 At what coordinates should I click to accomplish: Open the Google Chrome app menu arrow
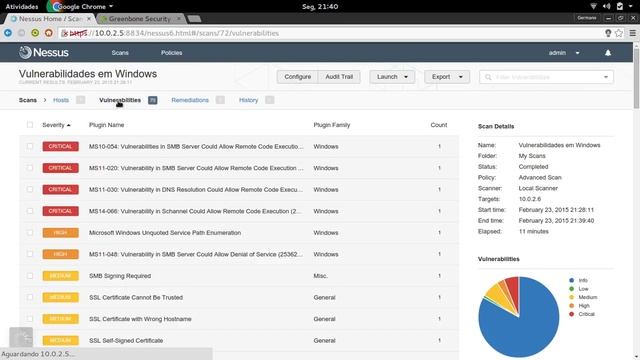(x=111, y=7)
